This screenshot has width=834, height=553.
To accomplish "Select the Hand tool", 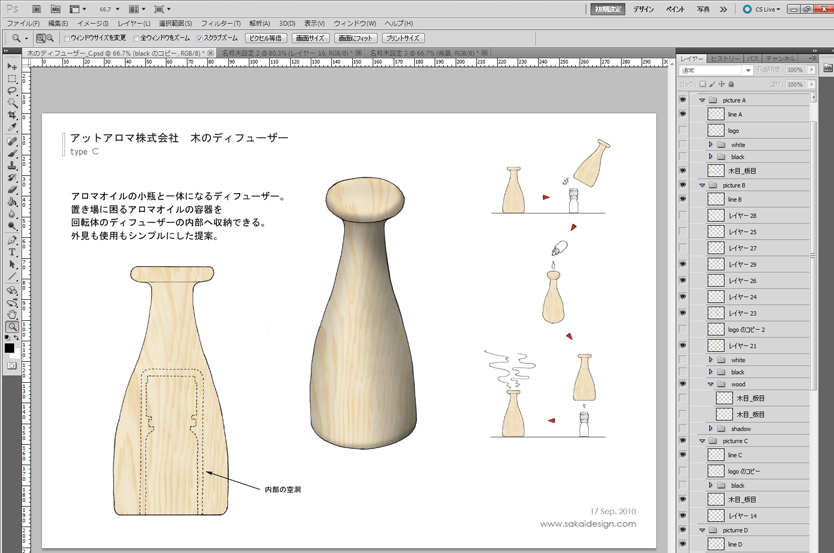I will click(x=12, y=314).
